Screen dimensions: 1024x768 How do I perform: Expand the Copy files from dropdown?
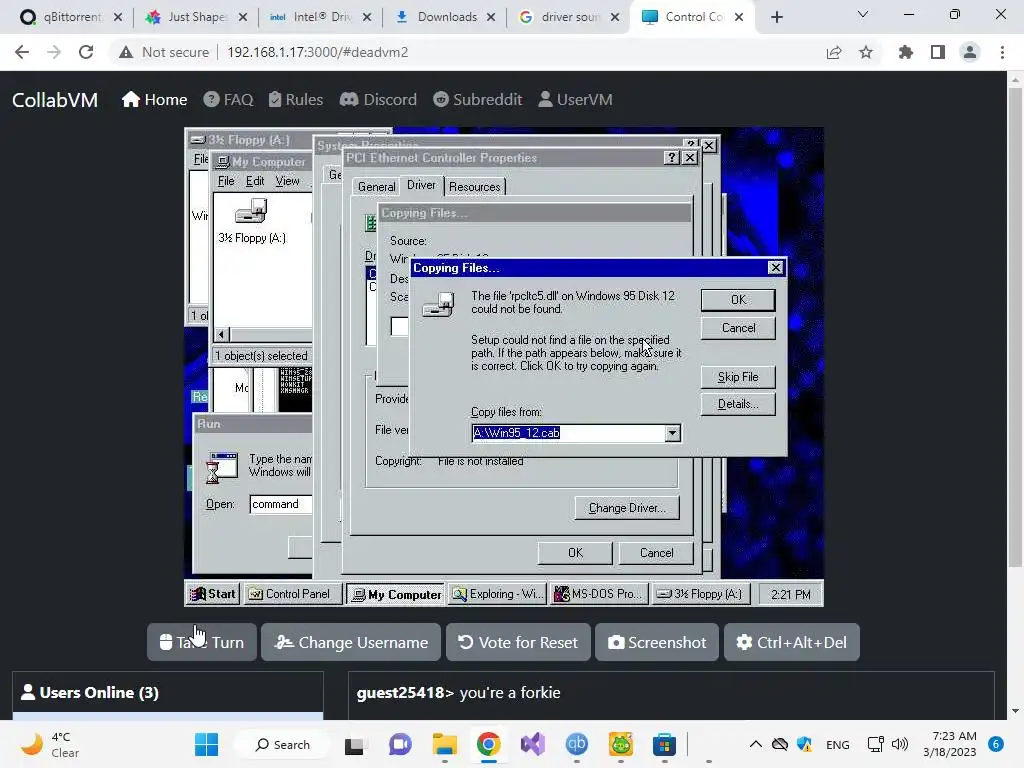coord(672,433)
